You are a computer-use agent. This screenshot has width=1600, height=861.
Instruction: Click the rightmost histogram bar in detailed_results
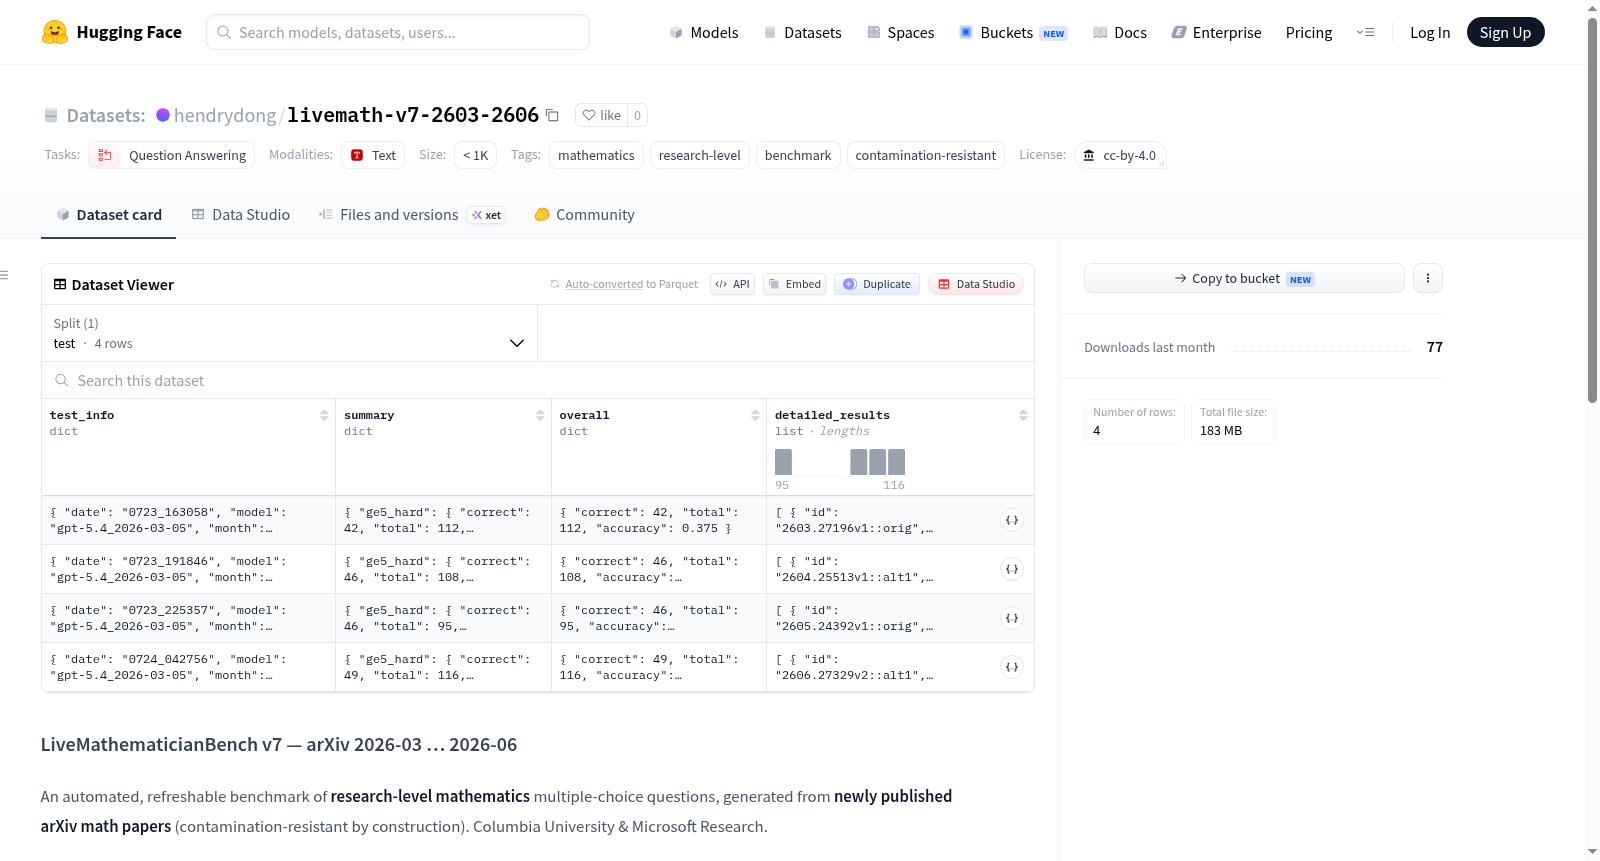pyautogui.click(x=897, y=462)
